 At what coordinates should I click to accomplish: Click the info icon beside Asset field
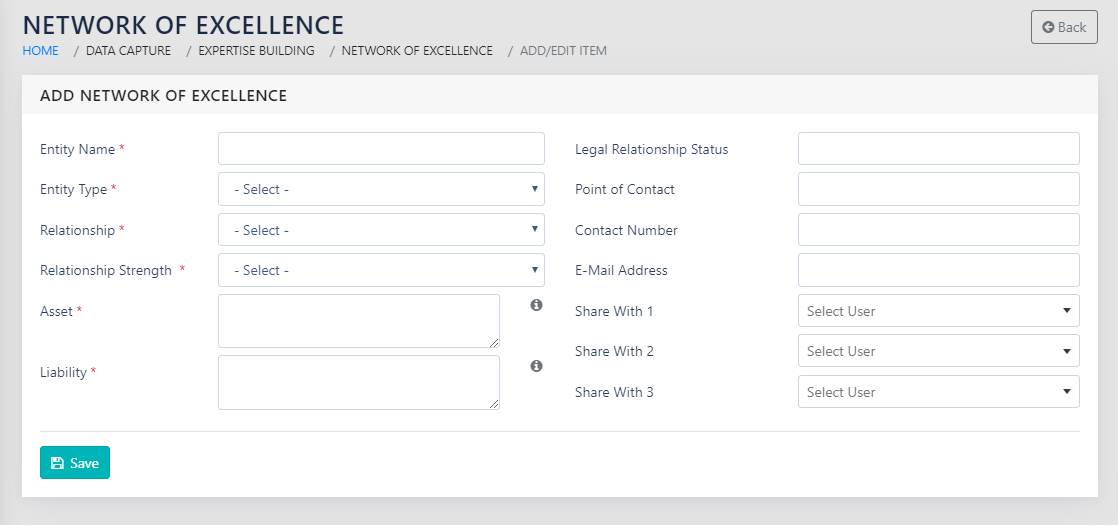[x=536, y=305]
